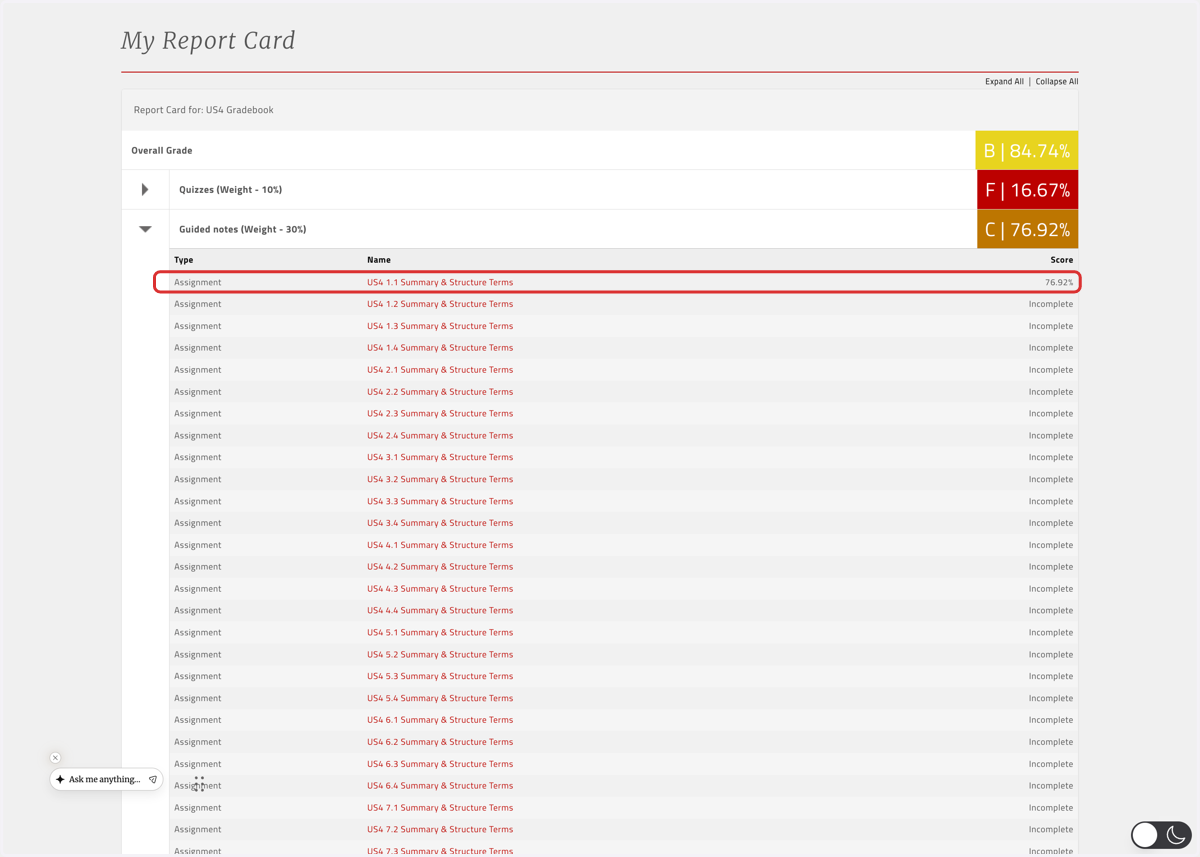Click the sparkle icon in chat box

tap(60, 779)
